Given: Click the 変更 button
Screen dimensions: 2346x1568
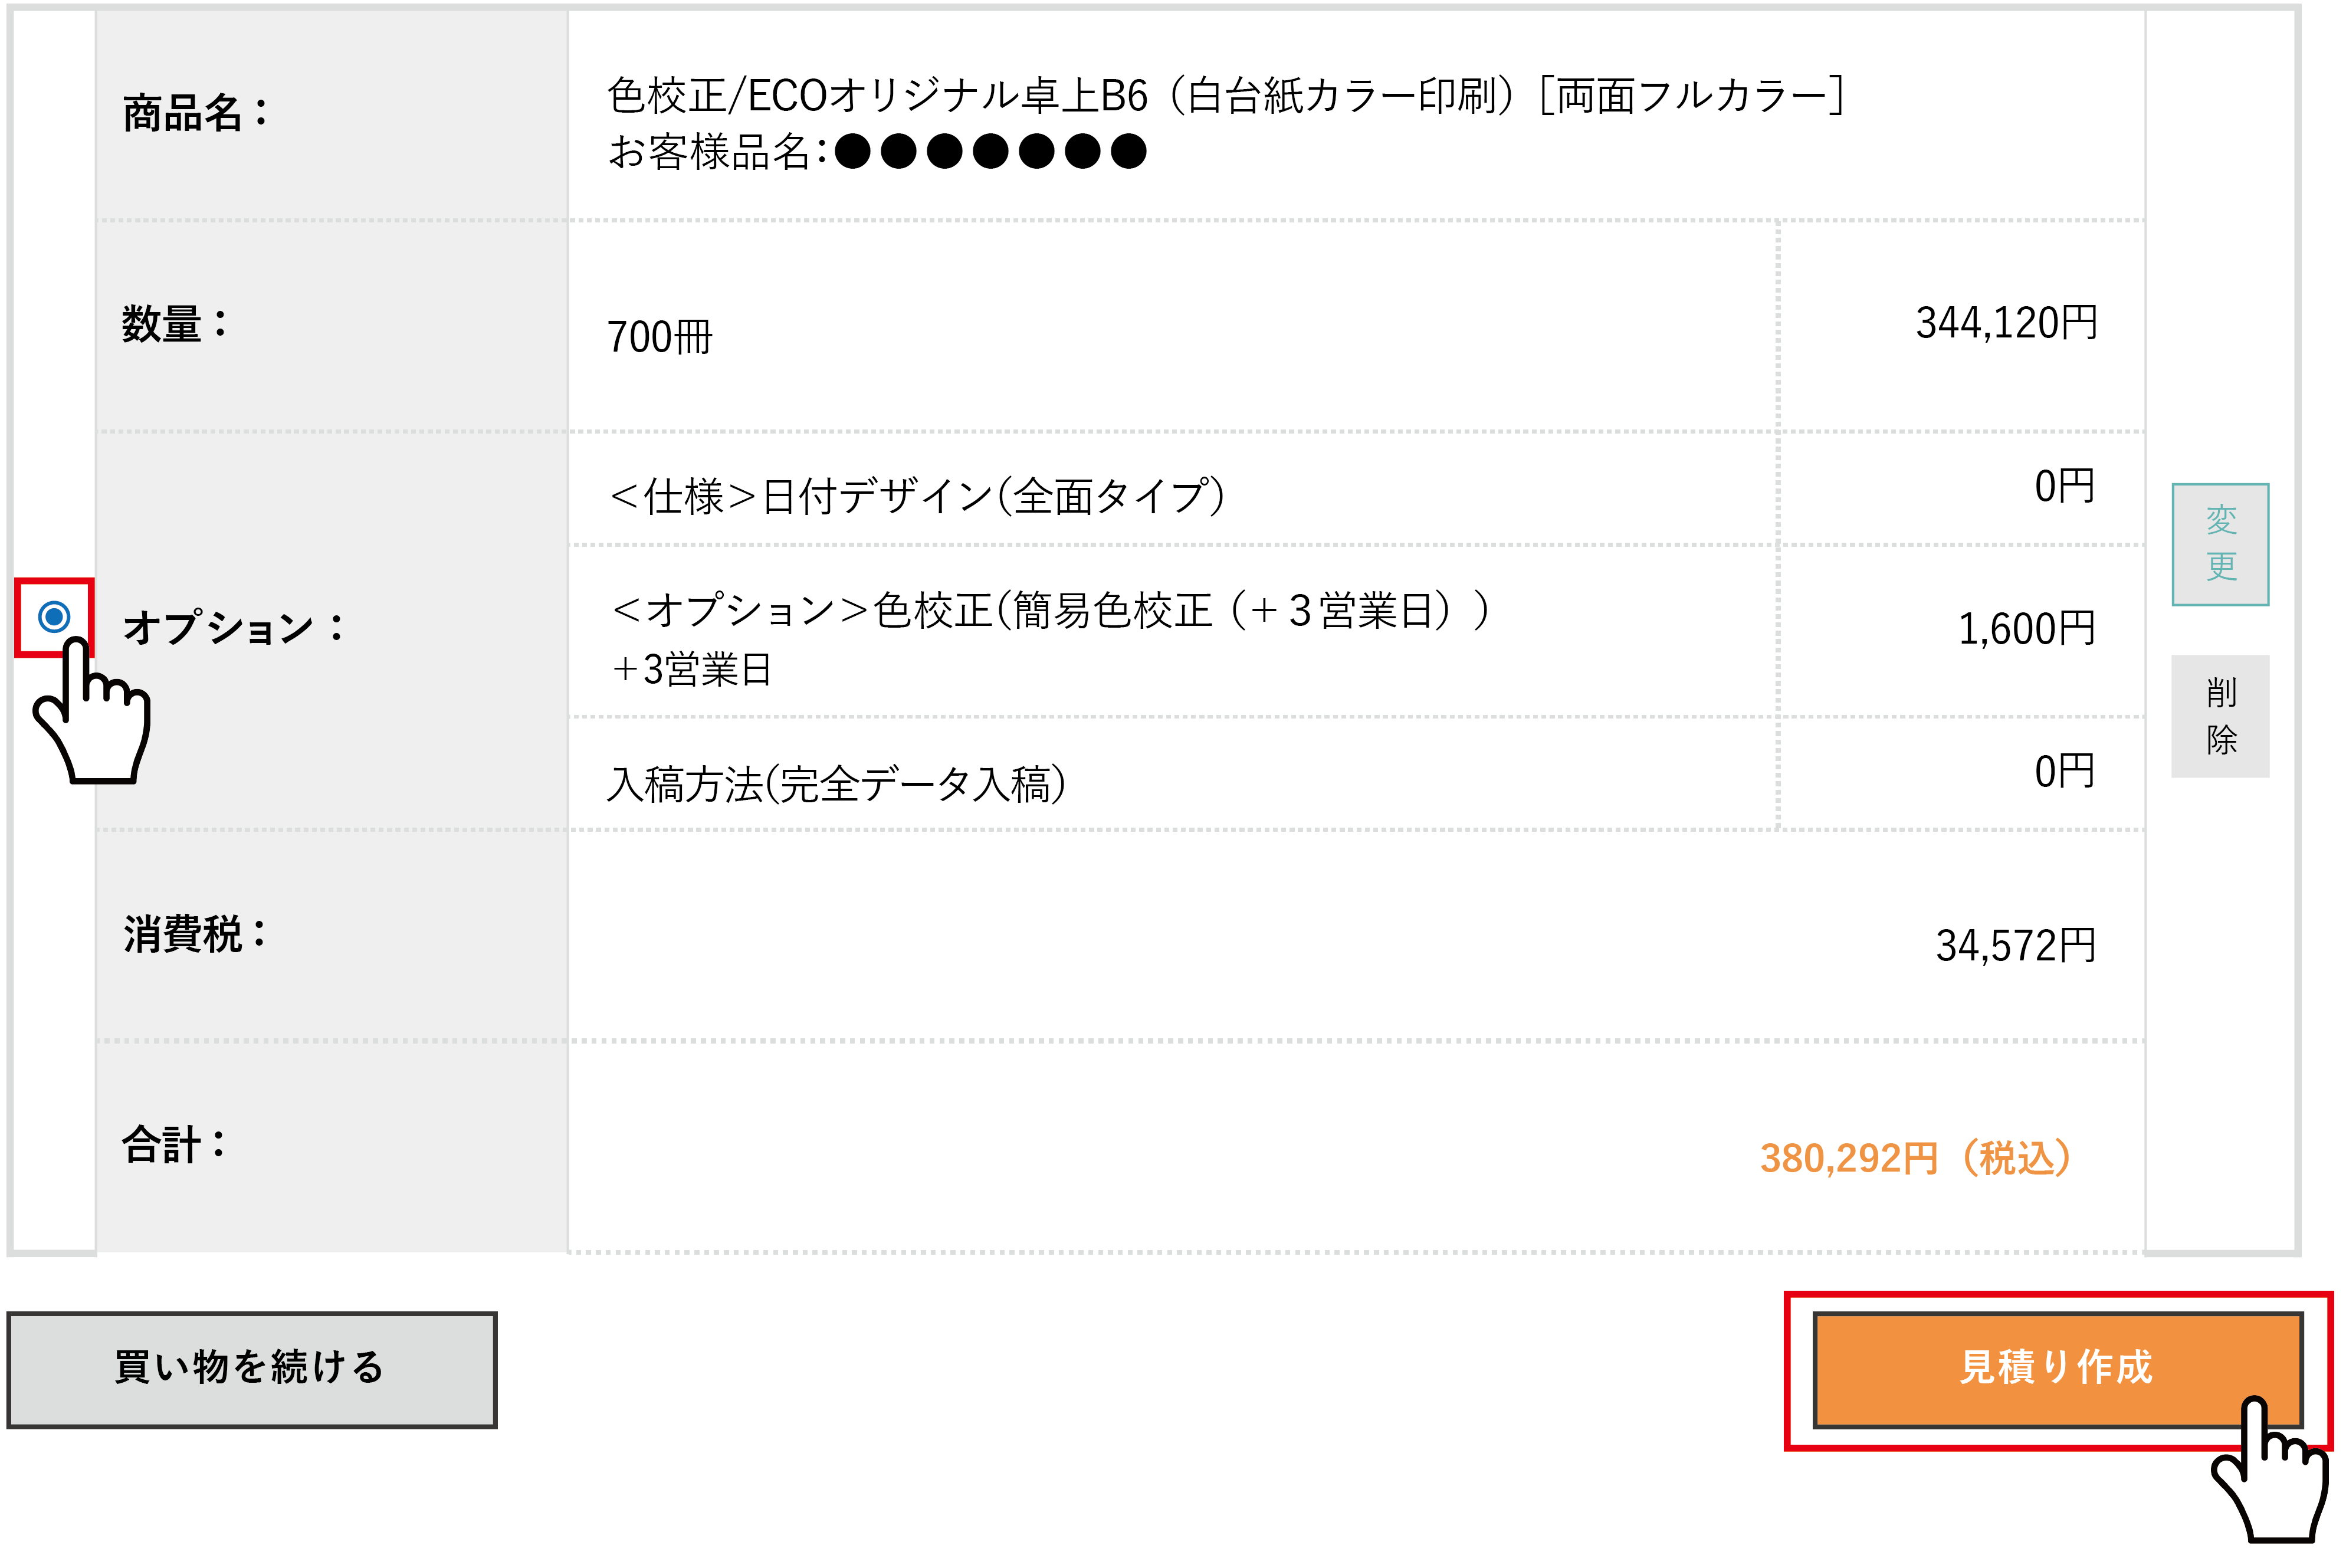Looking at the screenshot, I should 2220,545.
